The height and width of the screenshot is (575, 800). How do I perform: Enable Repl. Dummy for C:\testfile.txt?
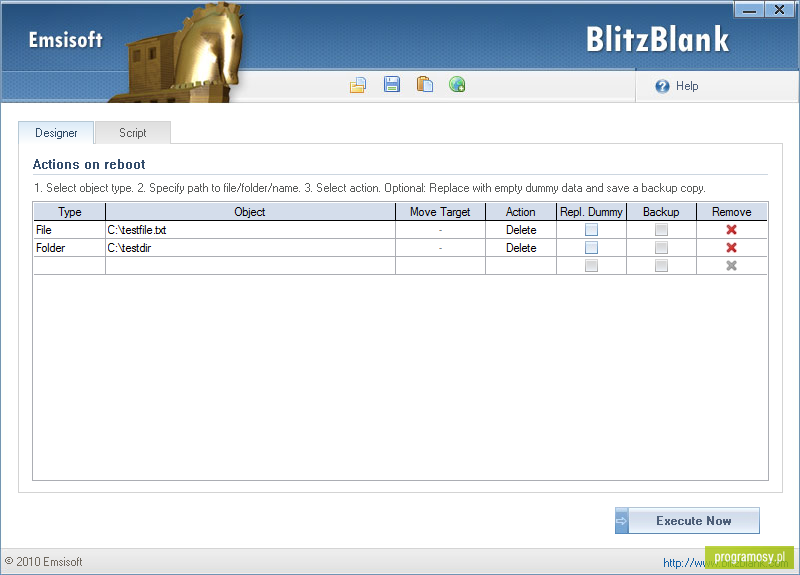coord(591,230)
